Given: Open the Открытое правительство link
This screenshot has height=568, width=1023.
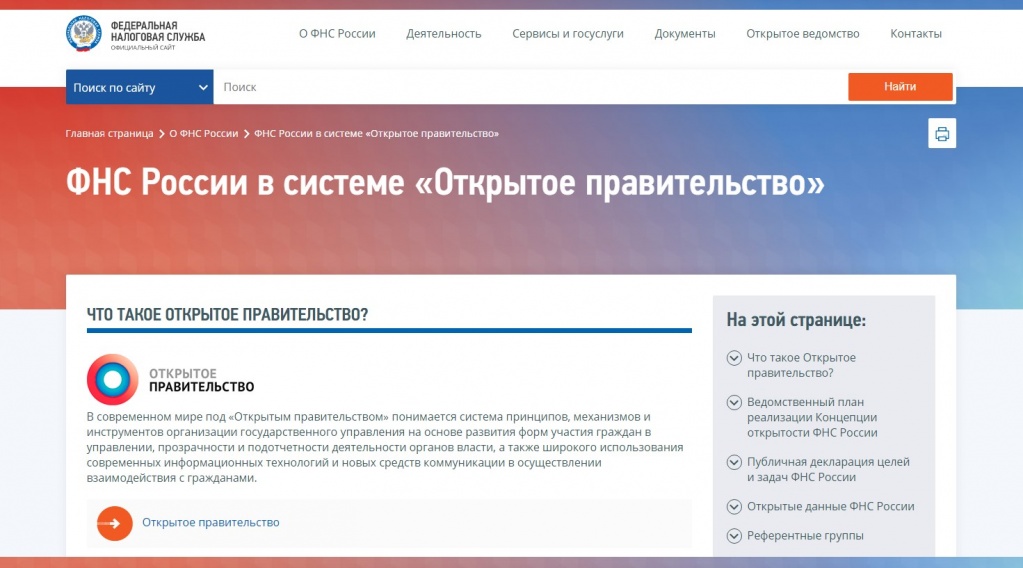Looking at the screenshot, I should (x=211, y=522).
